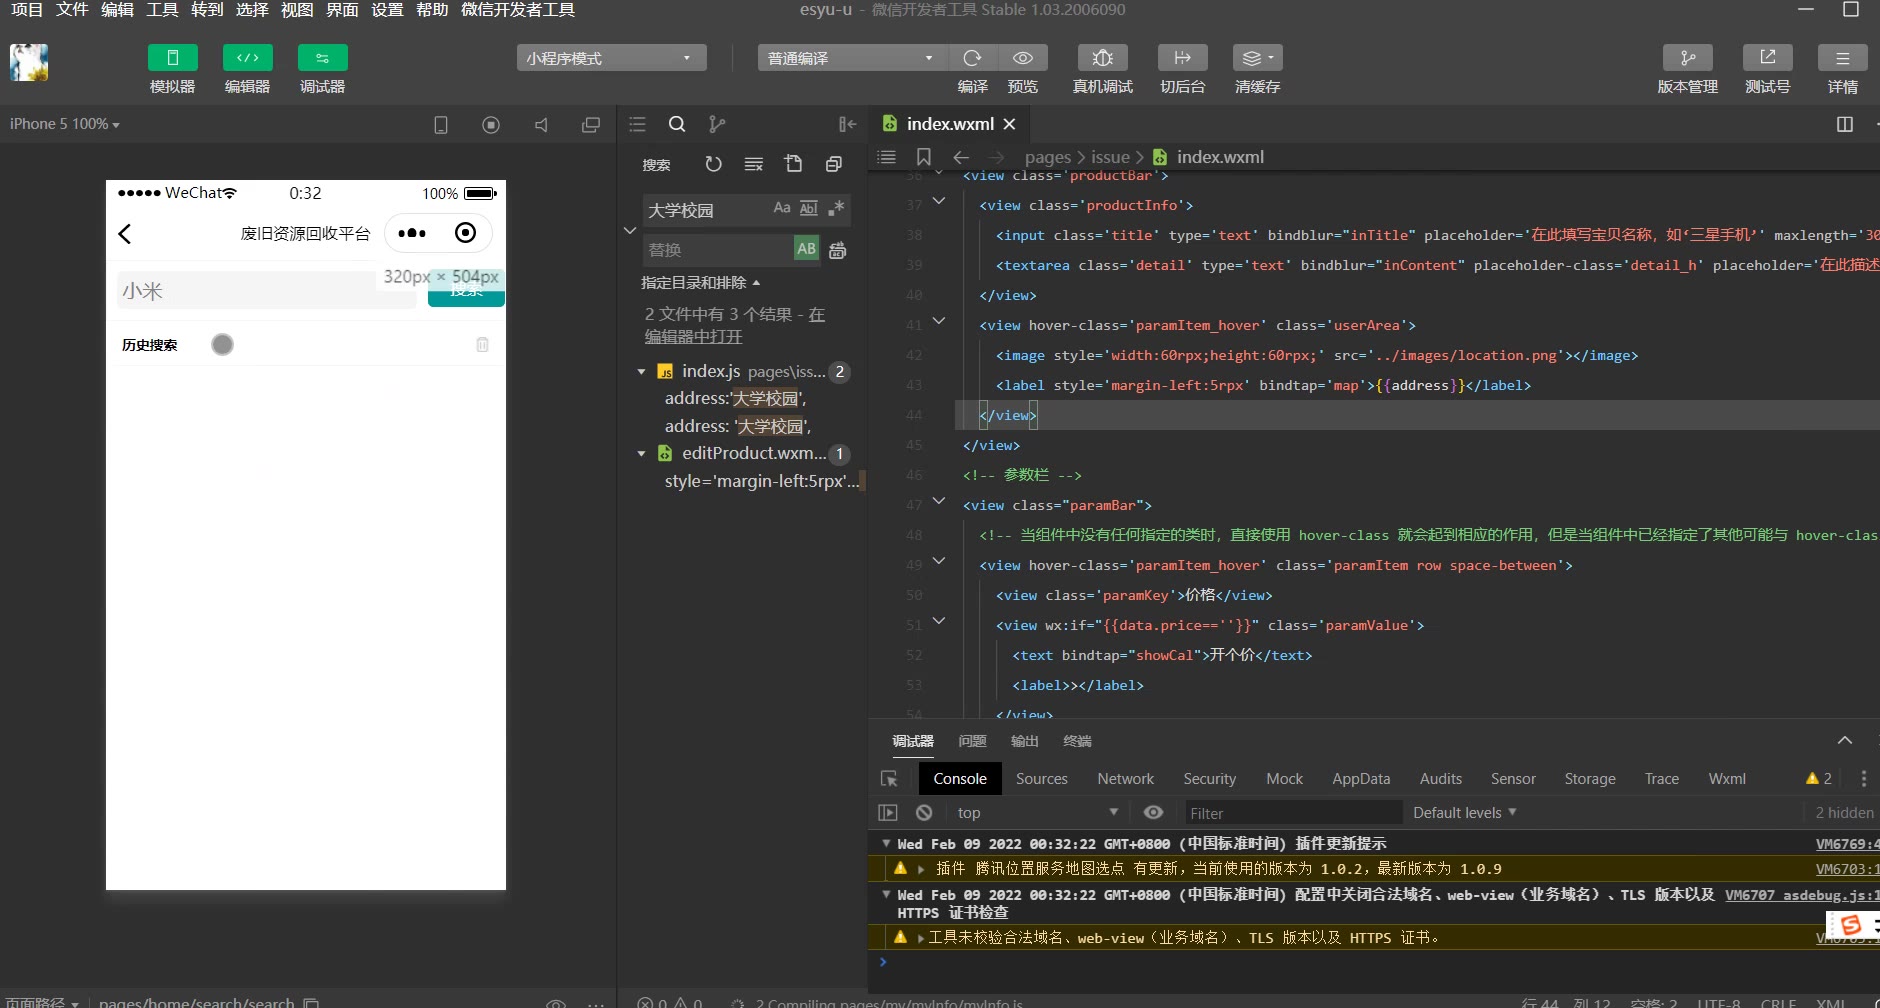The image size is (1880, 1008).
Task: Toggle the simulator panel button
Action: click(x=172, y=58)
